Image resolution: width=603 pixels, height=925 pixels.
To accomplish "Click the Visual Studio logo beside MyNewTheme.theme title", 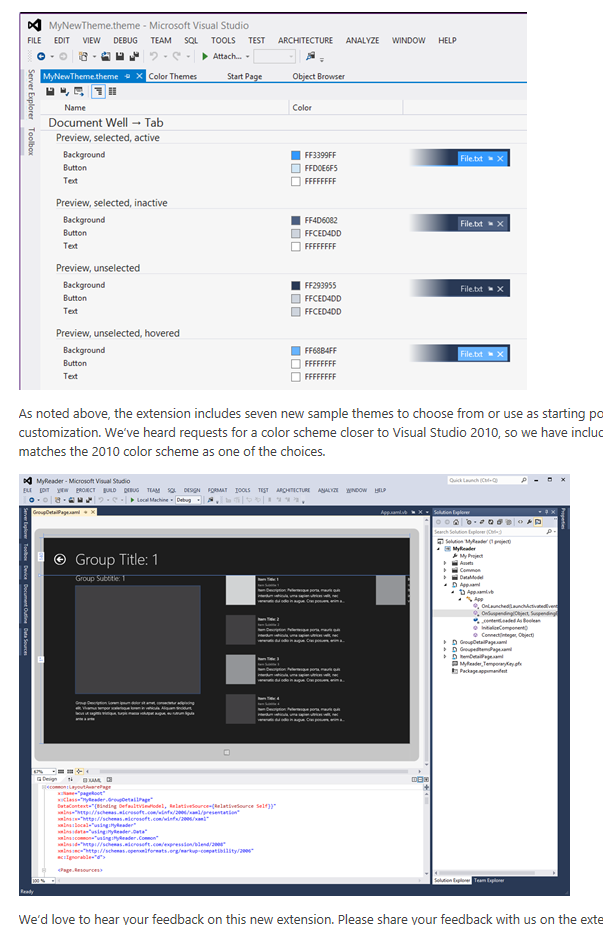I will click(35, 25).
